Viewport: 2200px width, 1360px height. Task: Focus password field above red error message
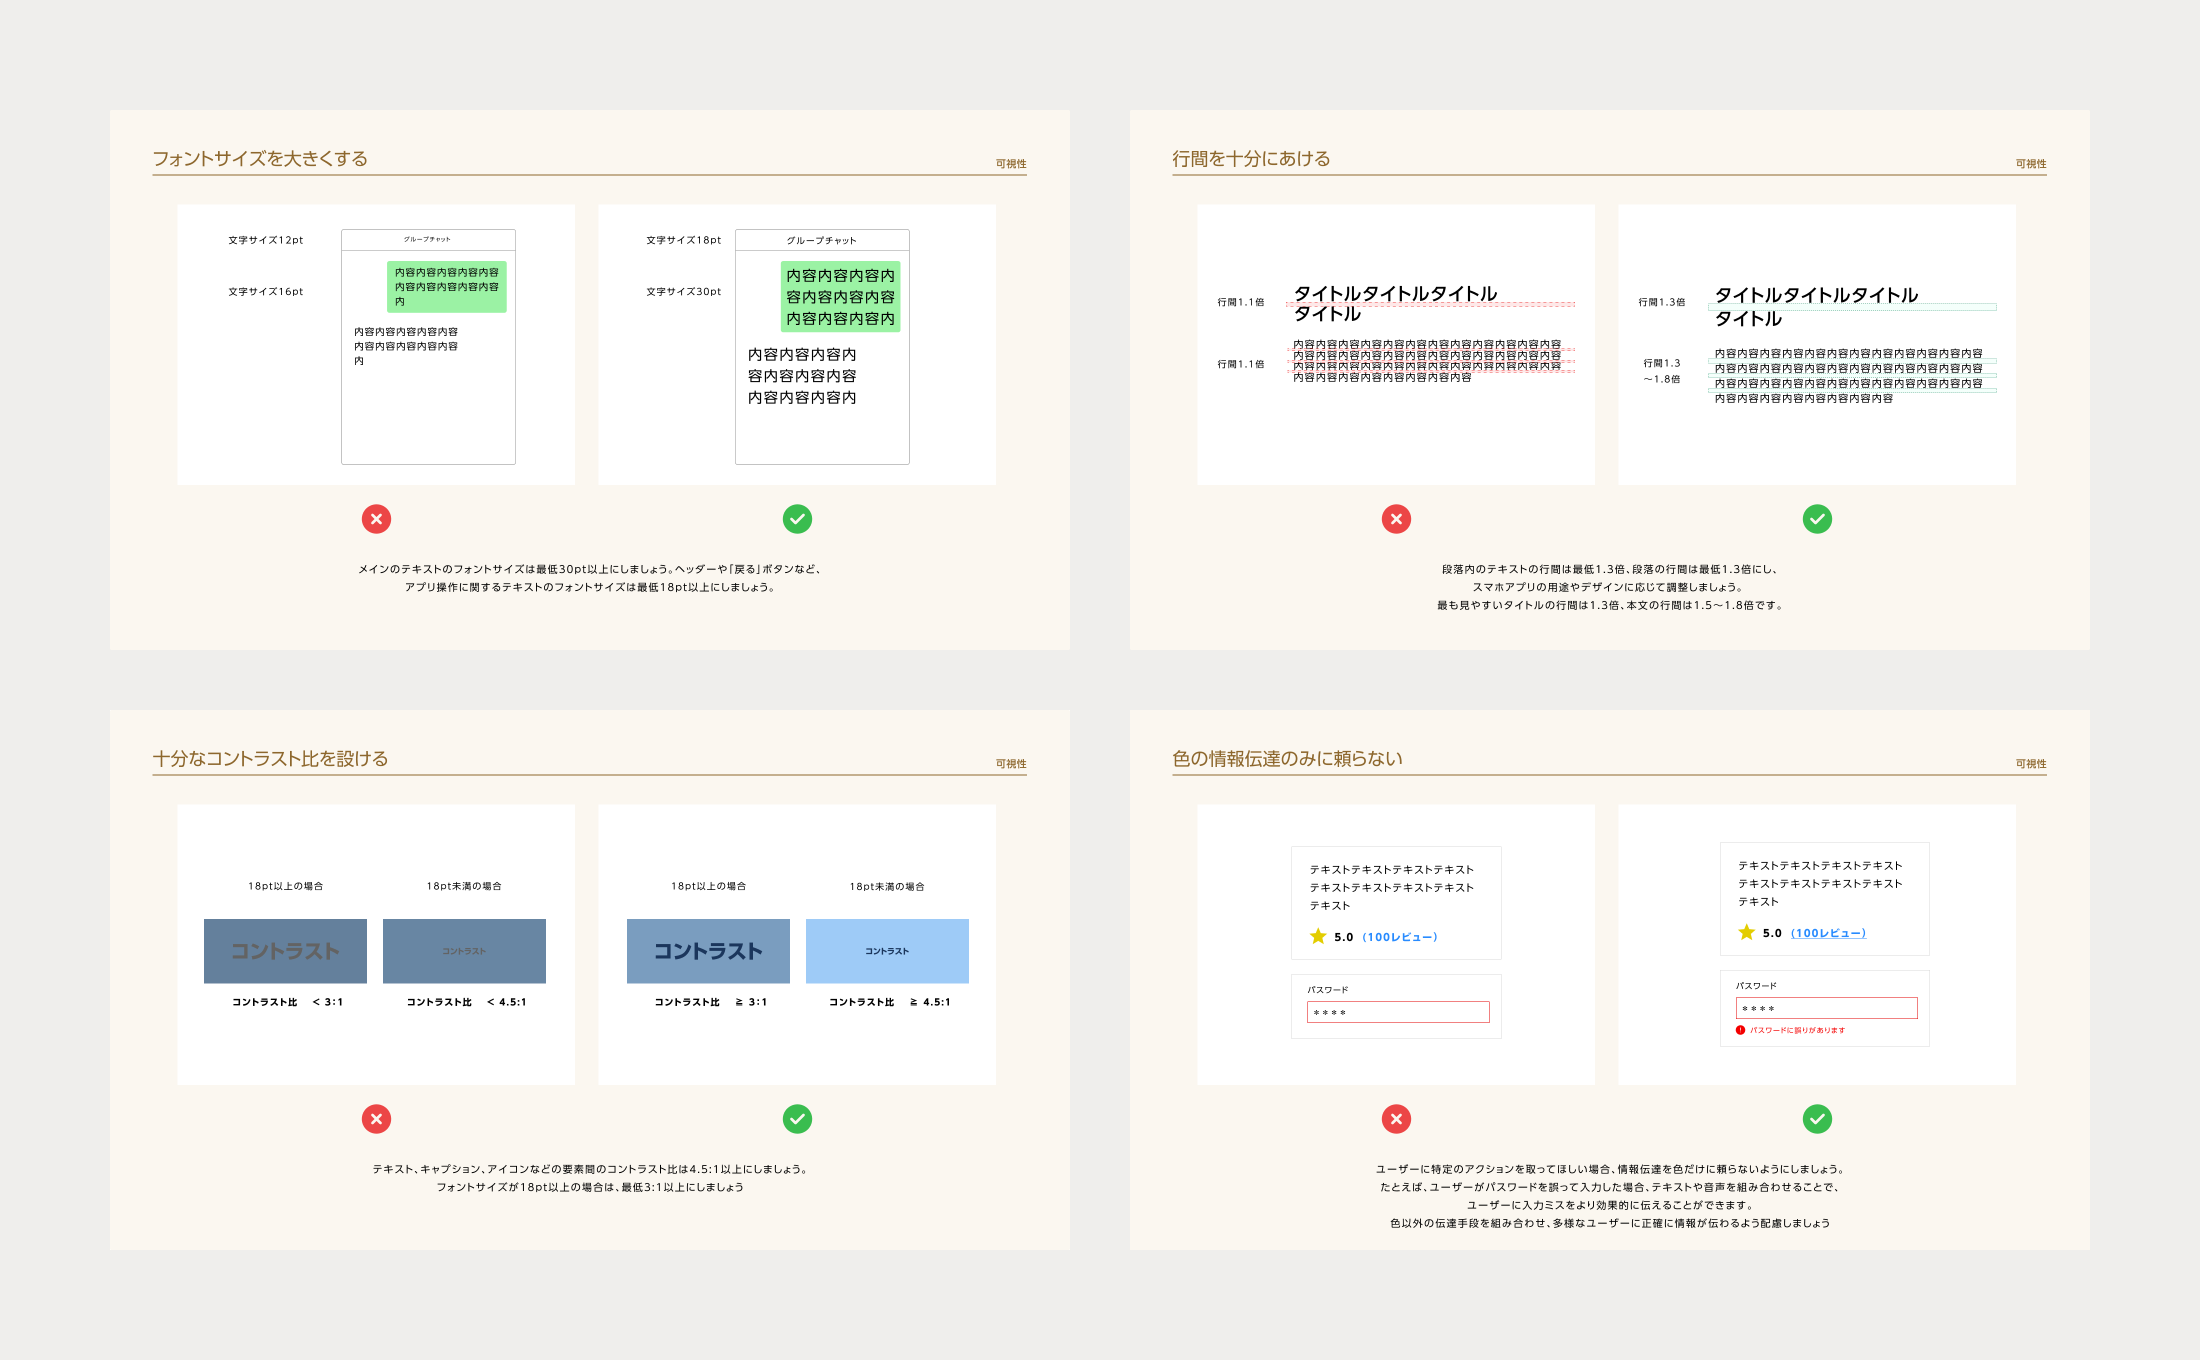pyautogui.click(x=1826, y=1008)
